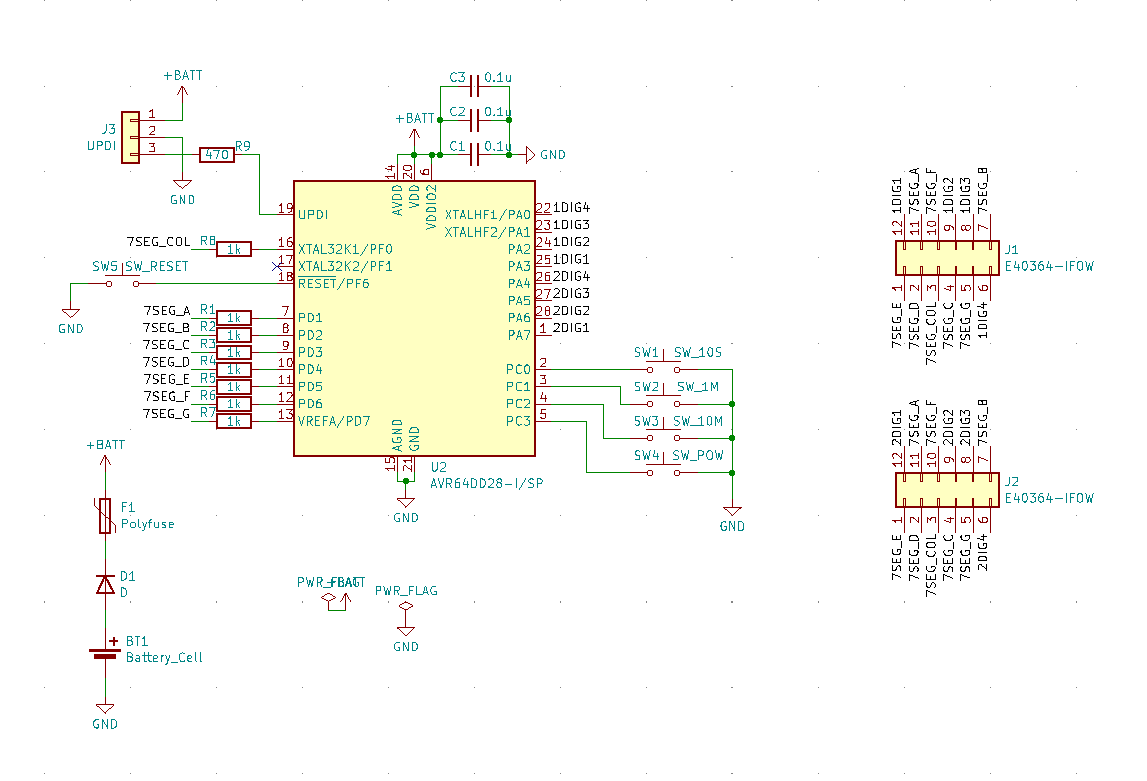Screen dimensions: 1147x781
Task: Select the R8 1k resistor
Action: (x=234, y=249)
